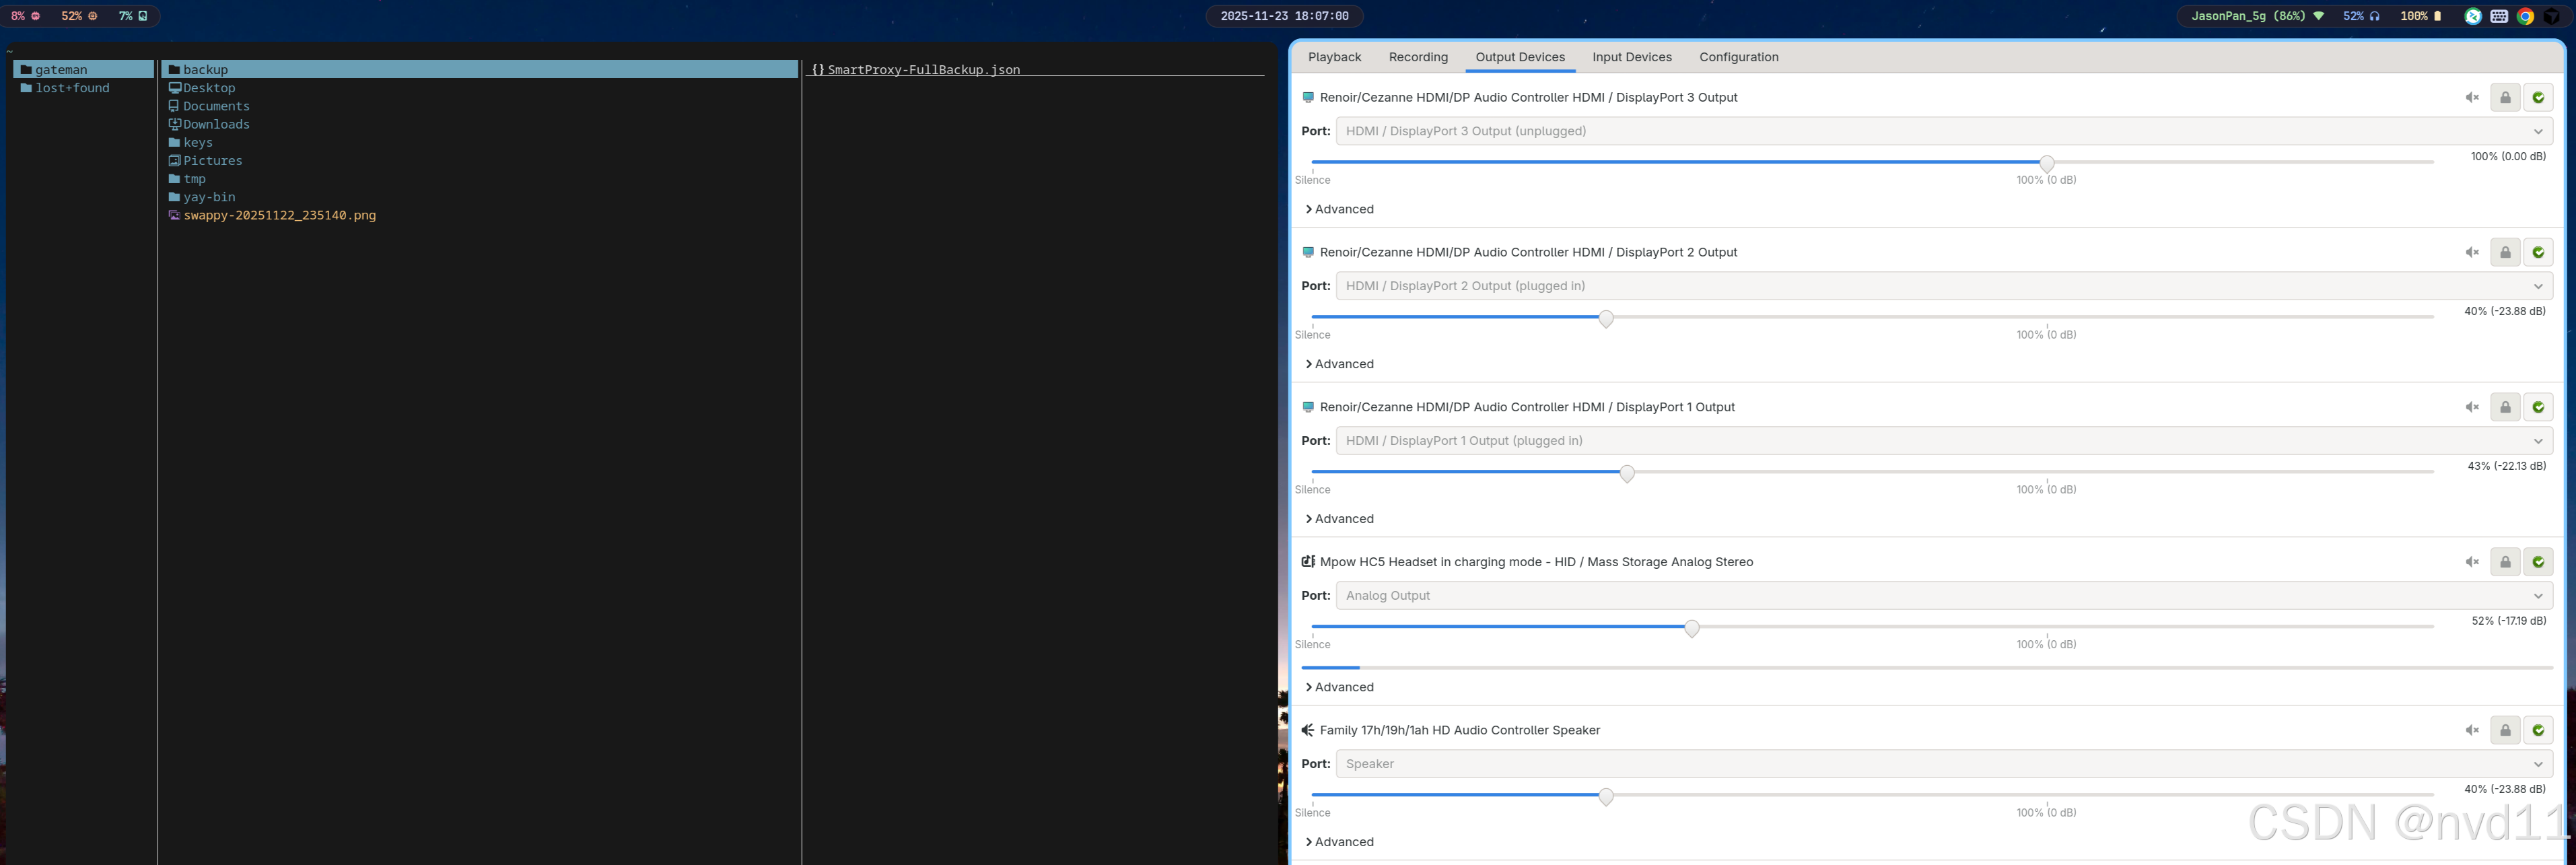Open the Configuration tab
Viewport: 2576px width, 865px height.
click(x=1738, y=57)
